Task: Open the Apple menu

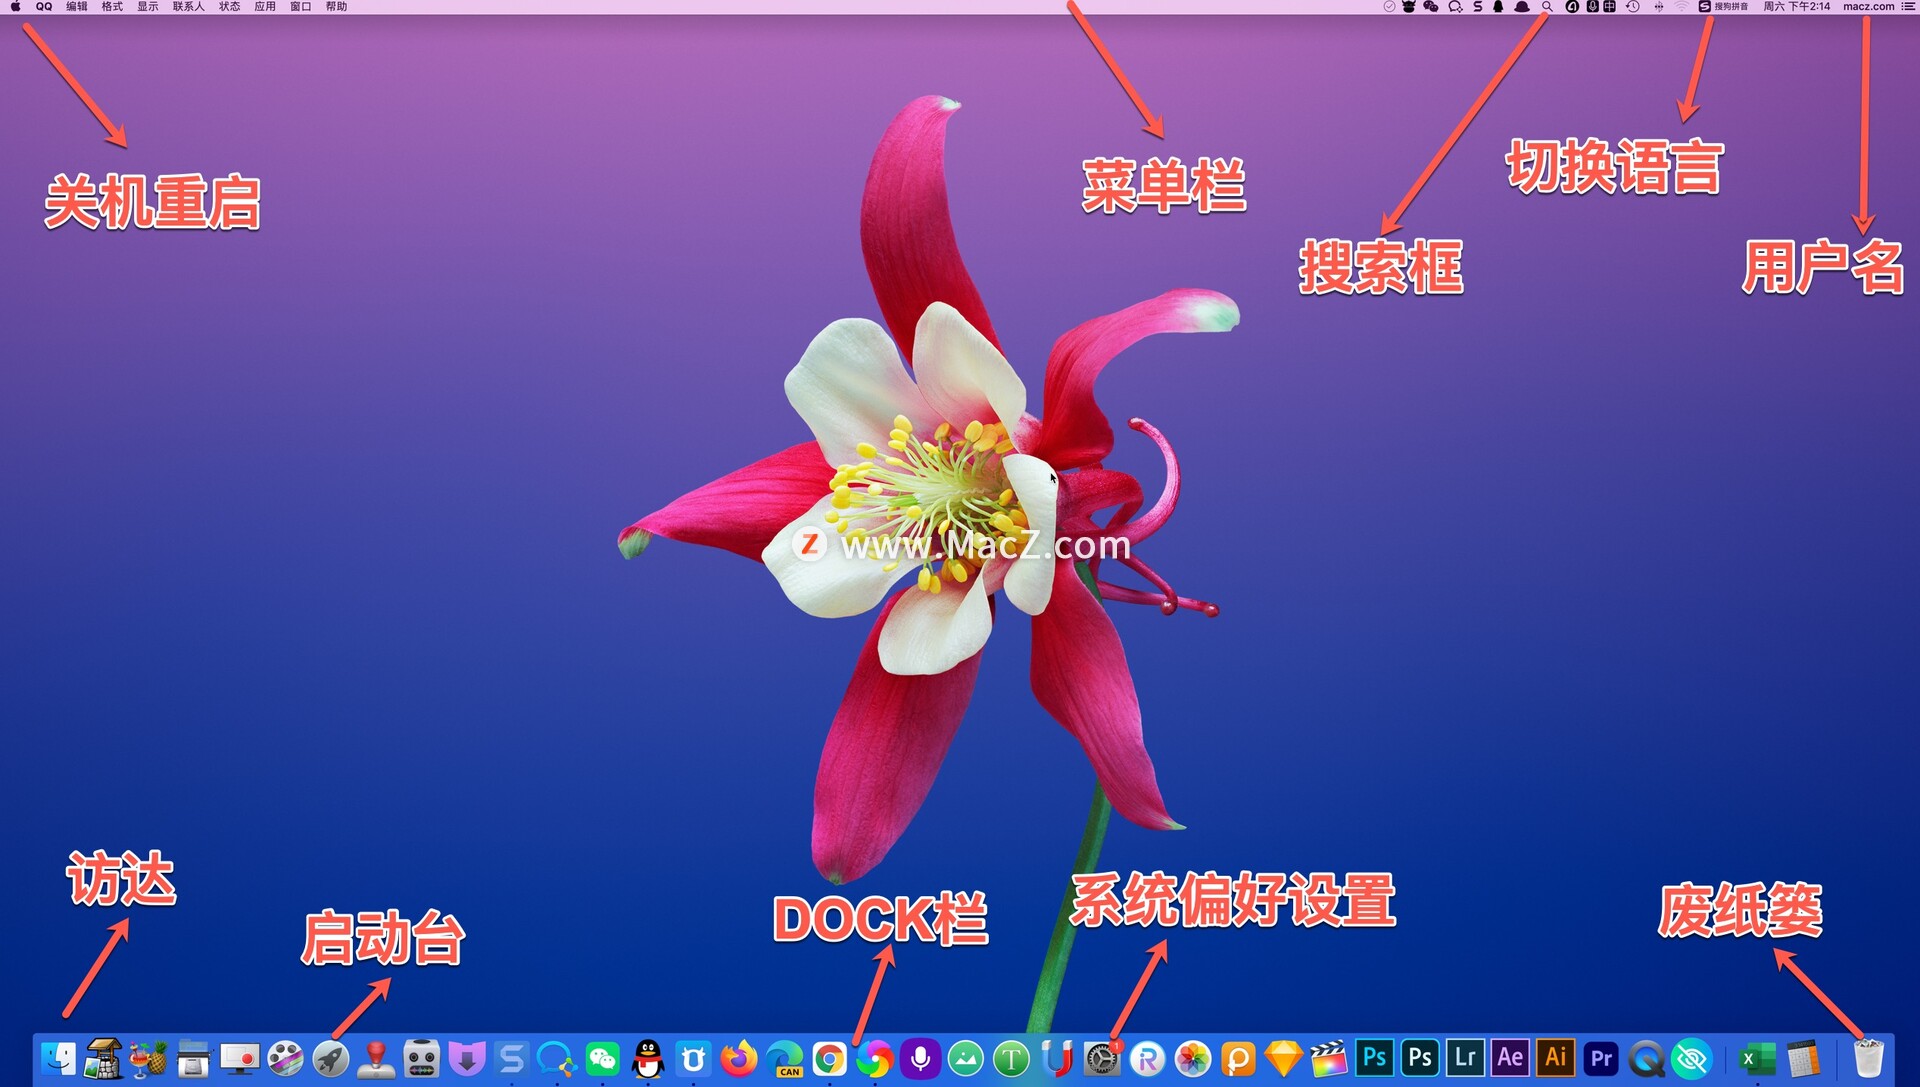Action: pos(13,7)
